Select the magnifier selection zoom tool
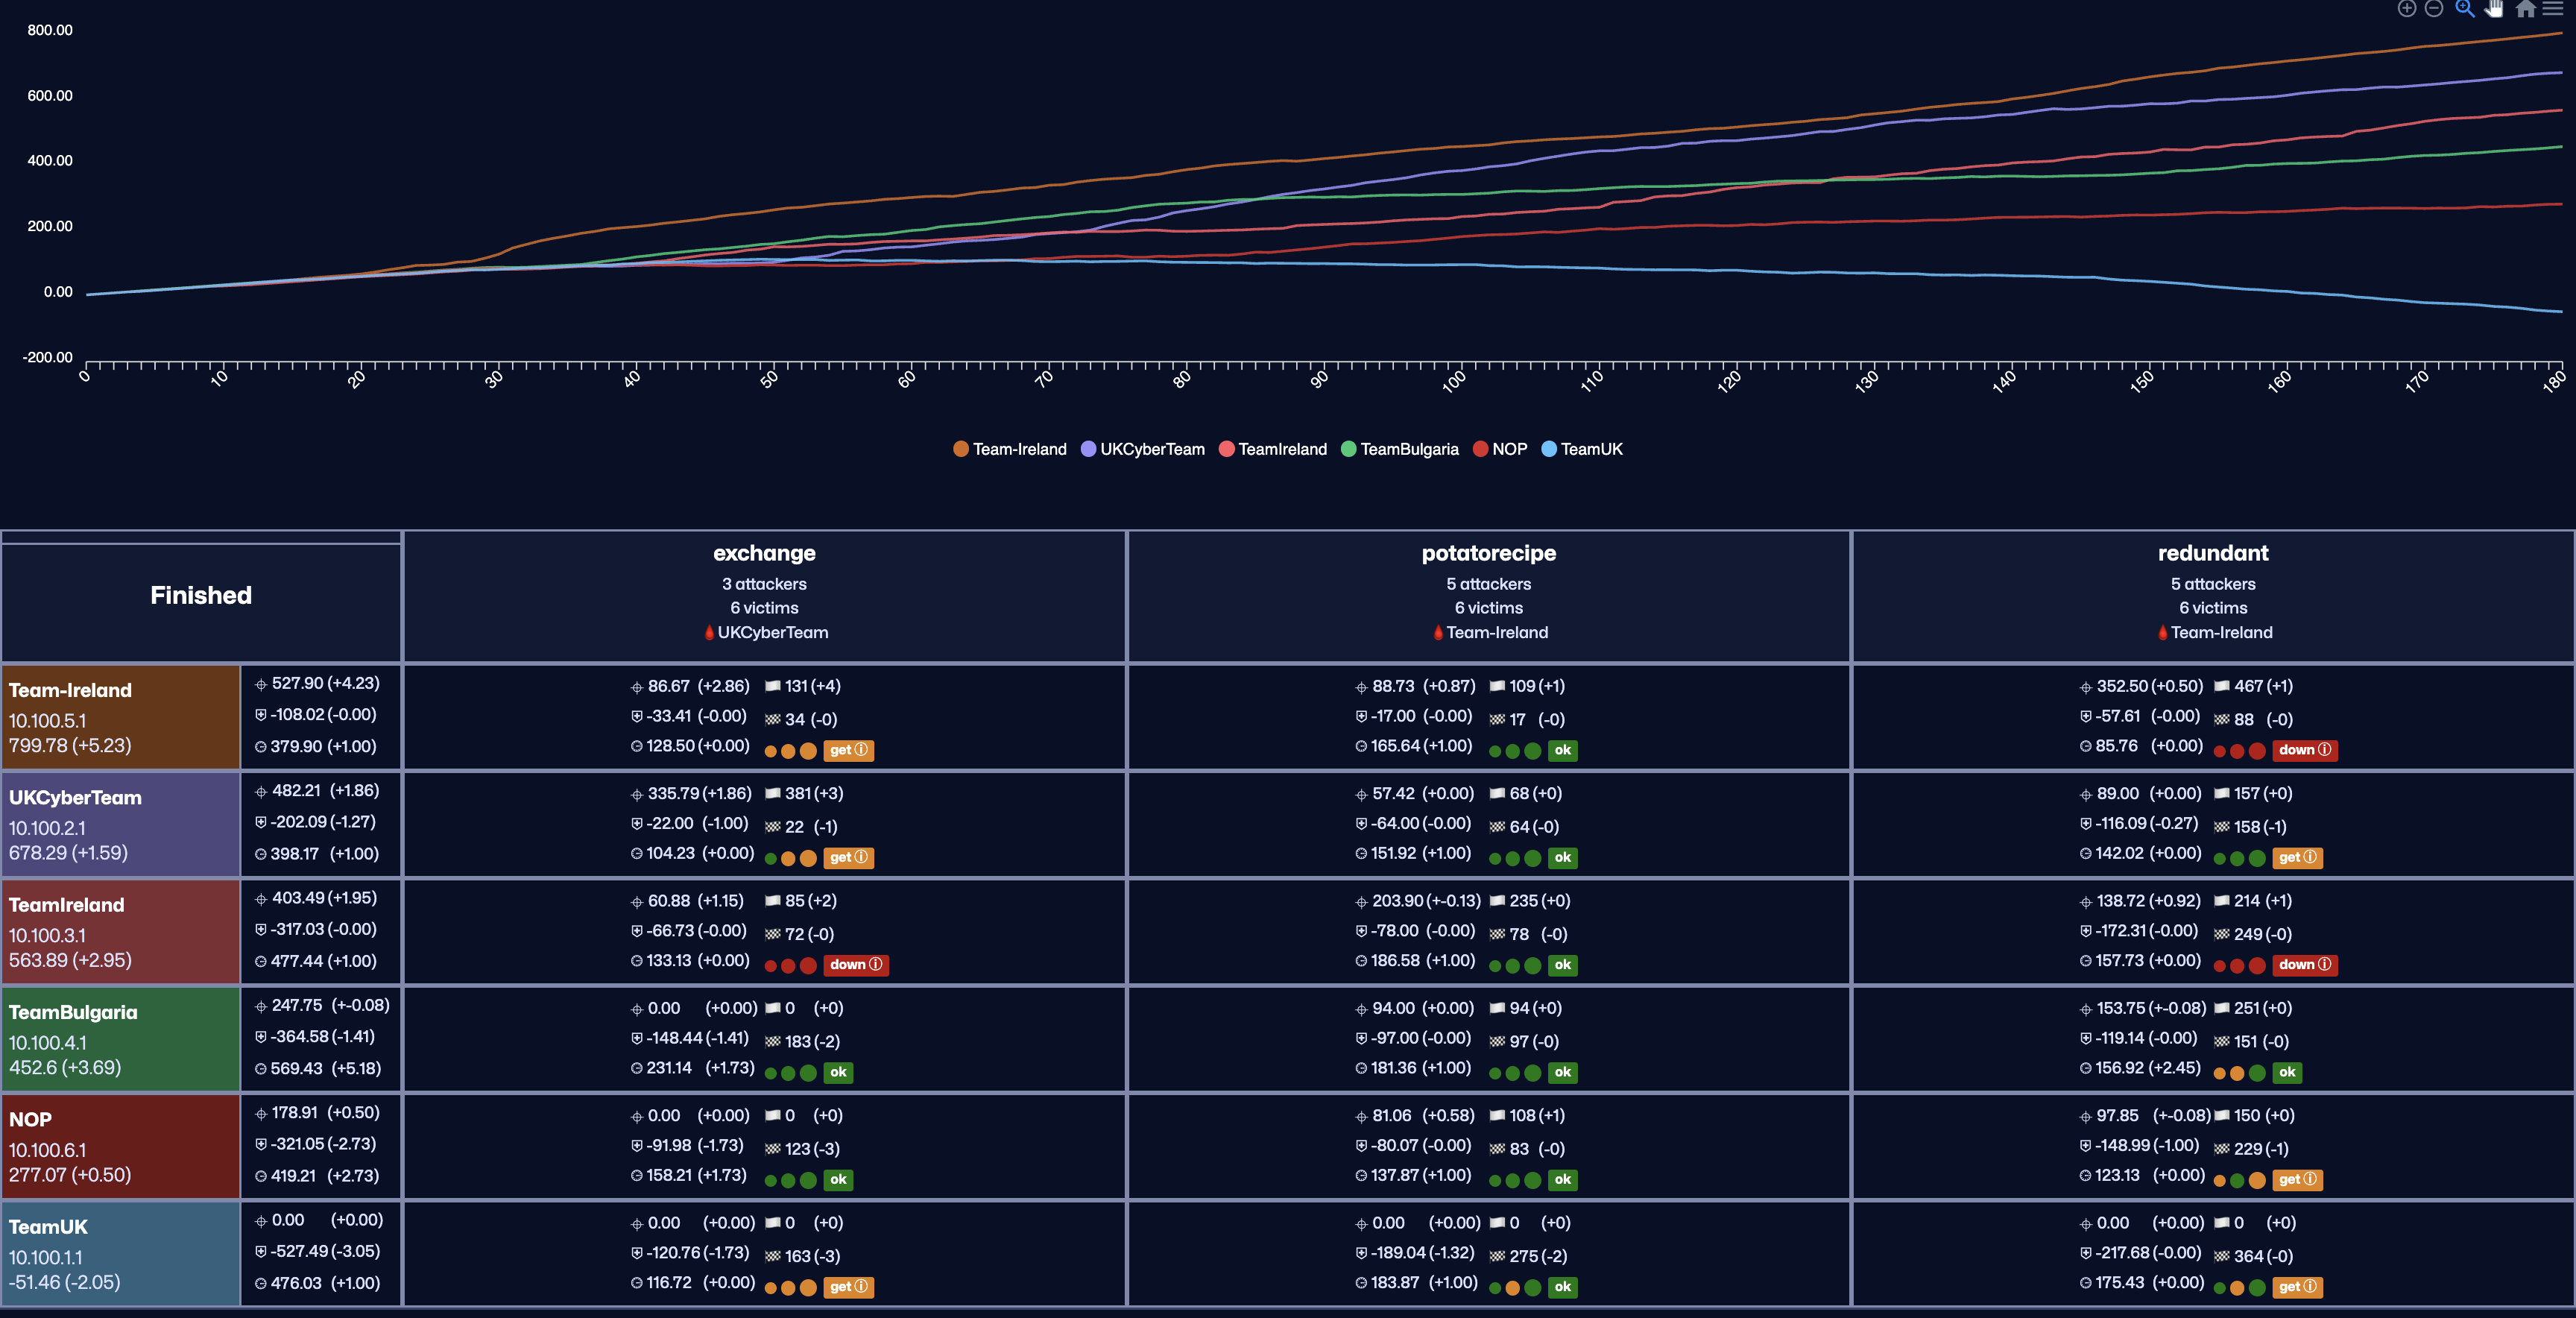The image size is (2576, 1318). 2464,9
